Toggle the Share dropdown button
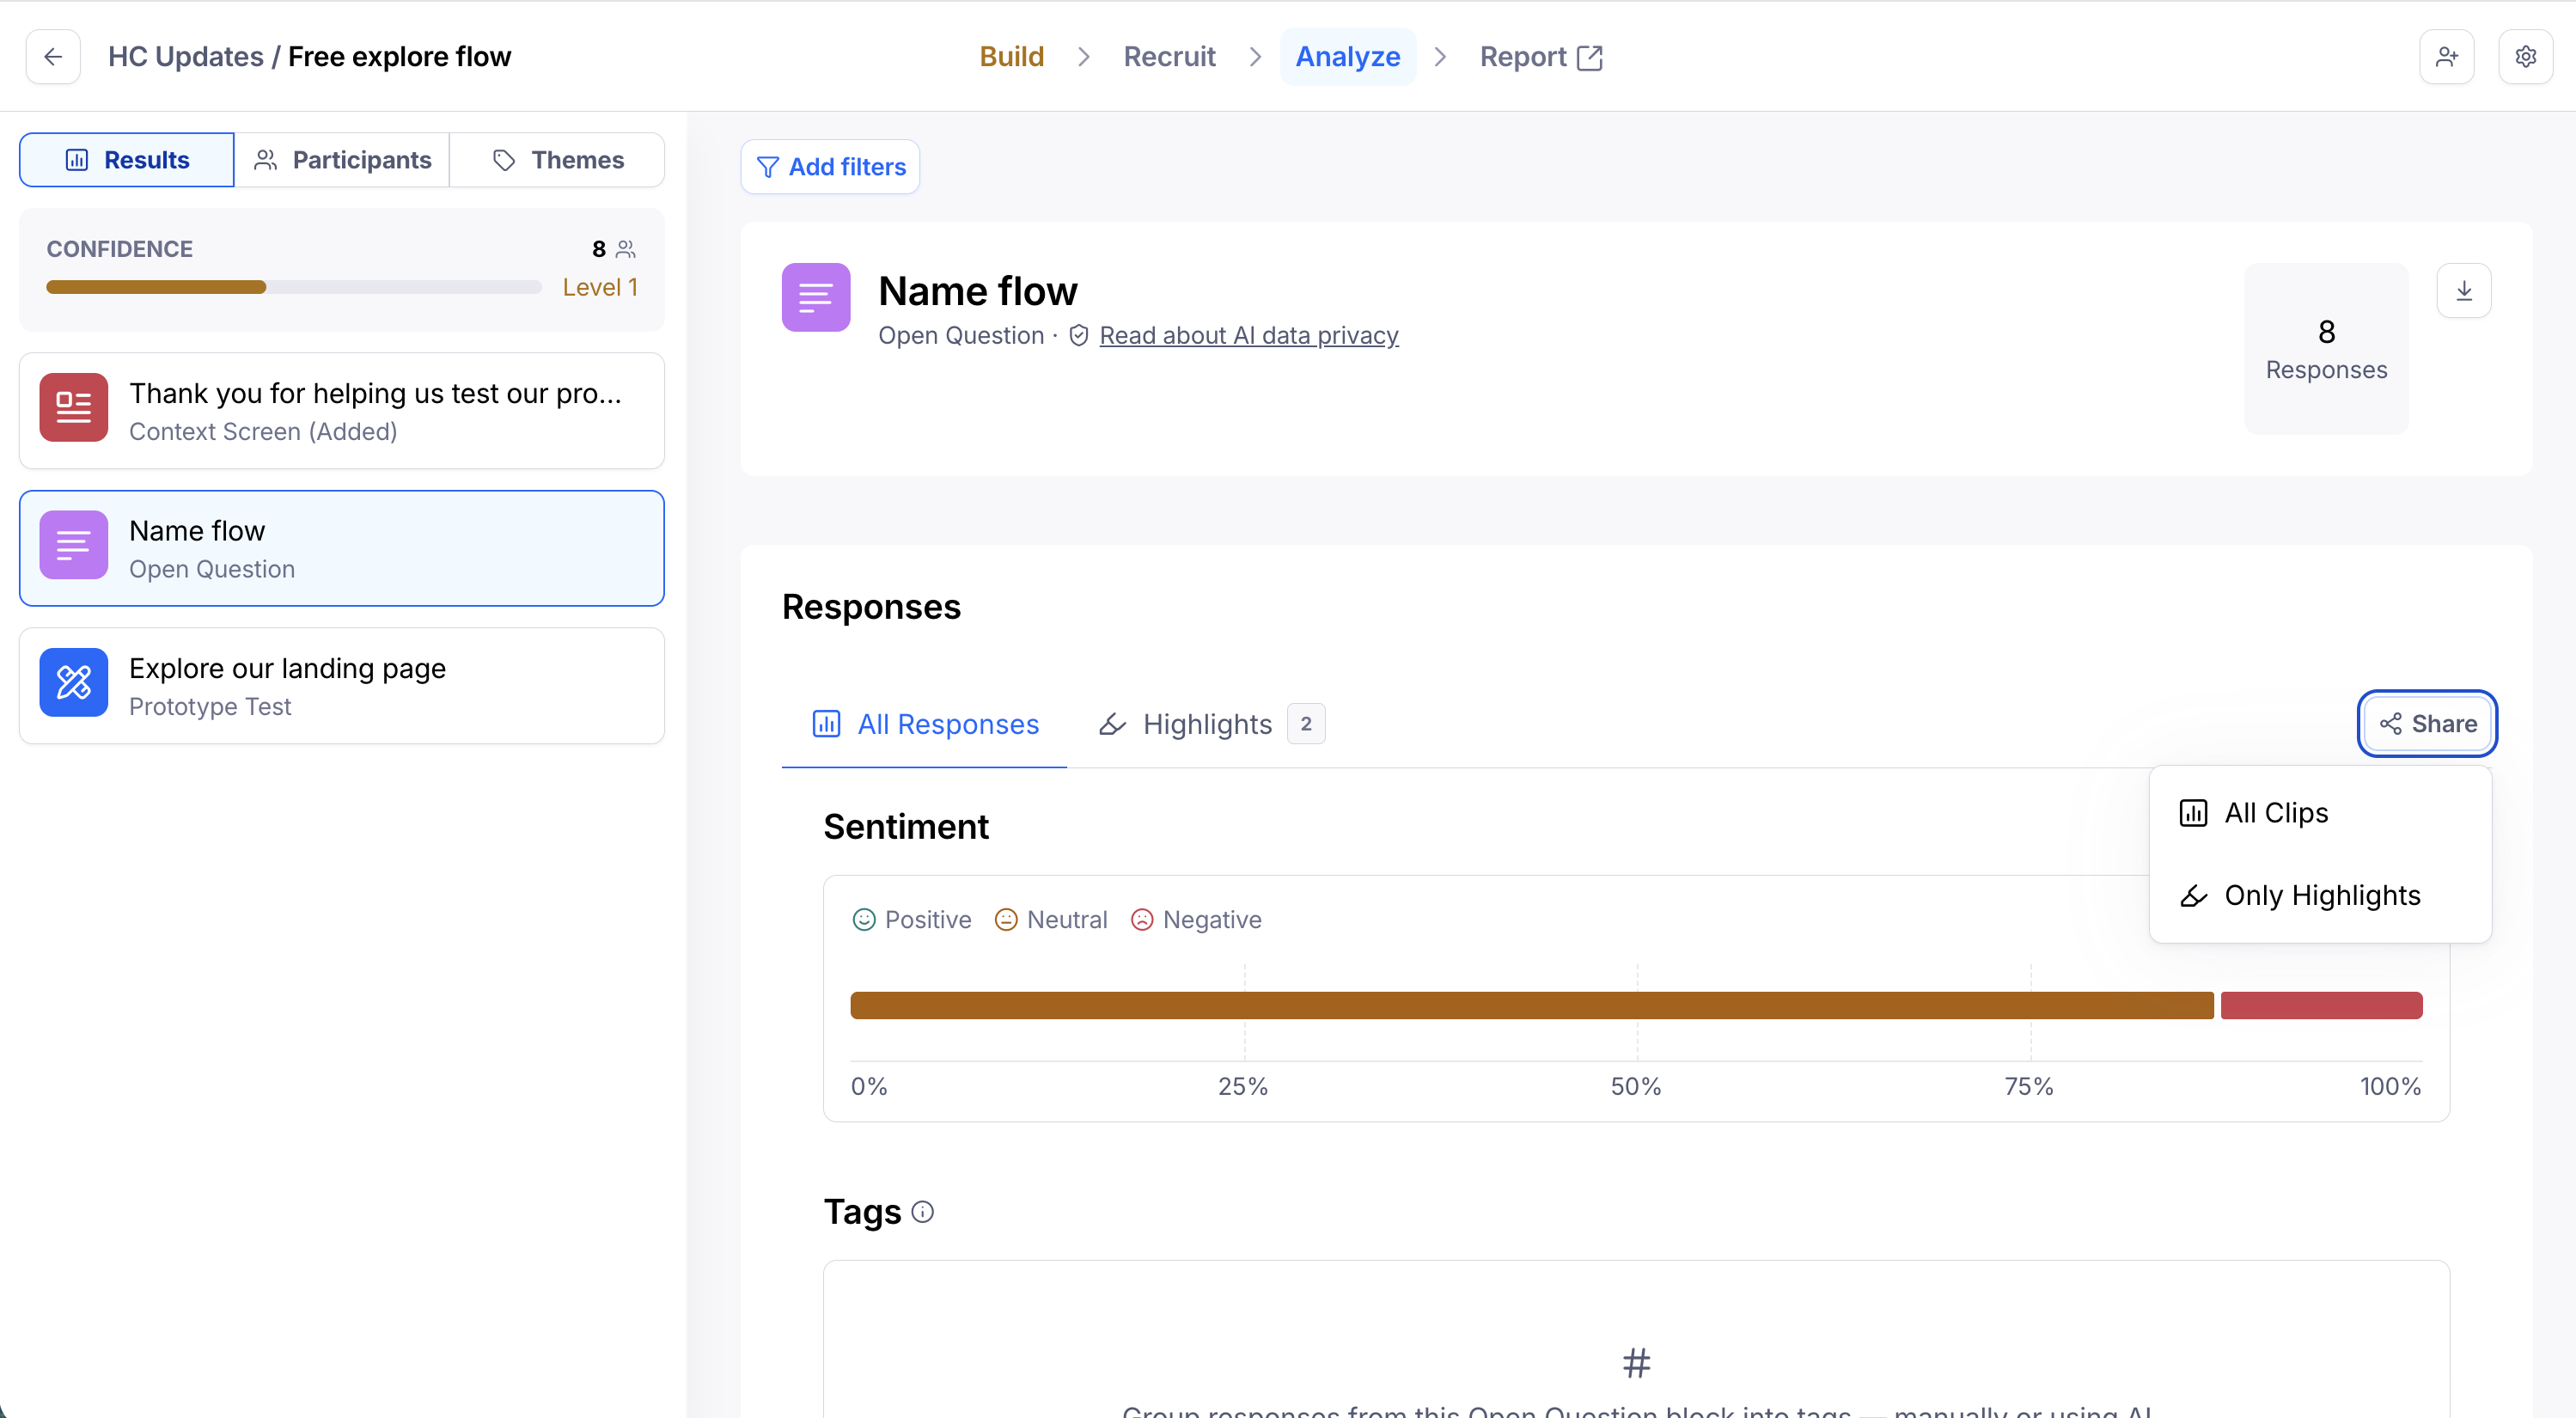 click(x=2427, y=724)
